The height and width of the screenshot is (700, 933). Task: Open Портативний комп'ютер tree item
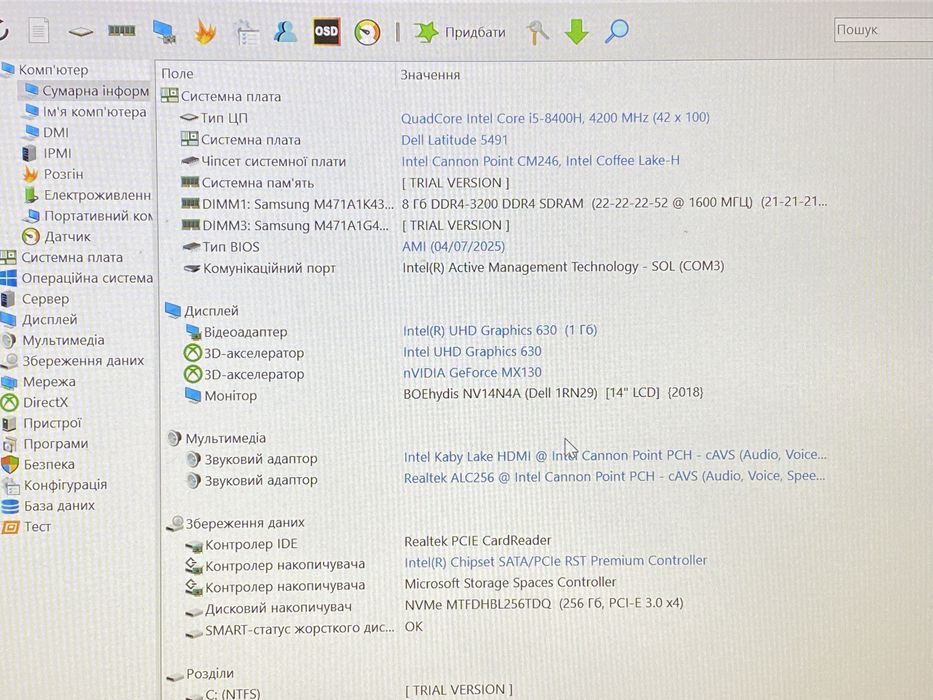[x=89, y=215]
